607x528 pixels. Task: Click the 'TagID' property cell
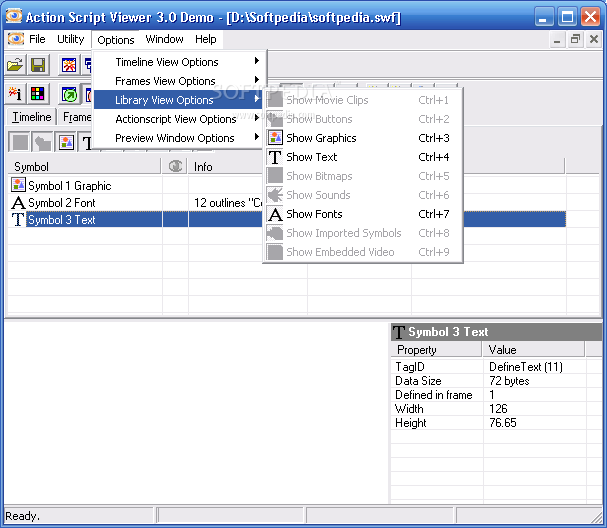tap(410, 367)
